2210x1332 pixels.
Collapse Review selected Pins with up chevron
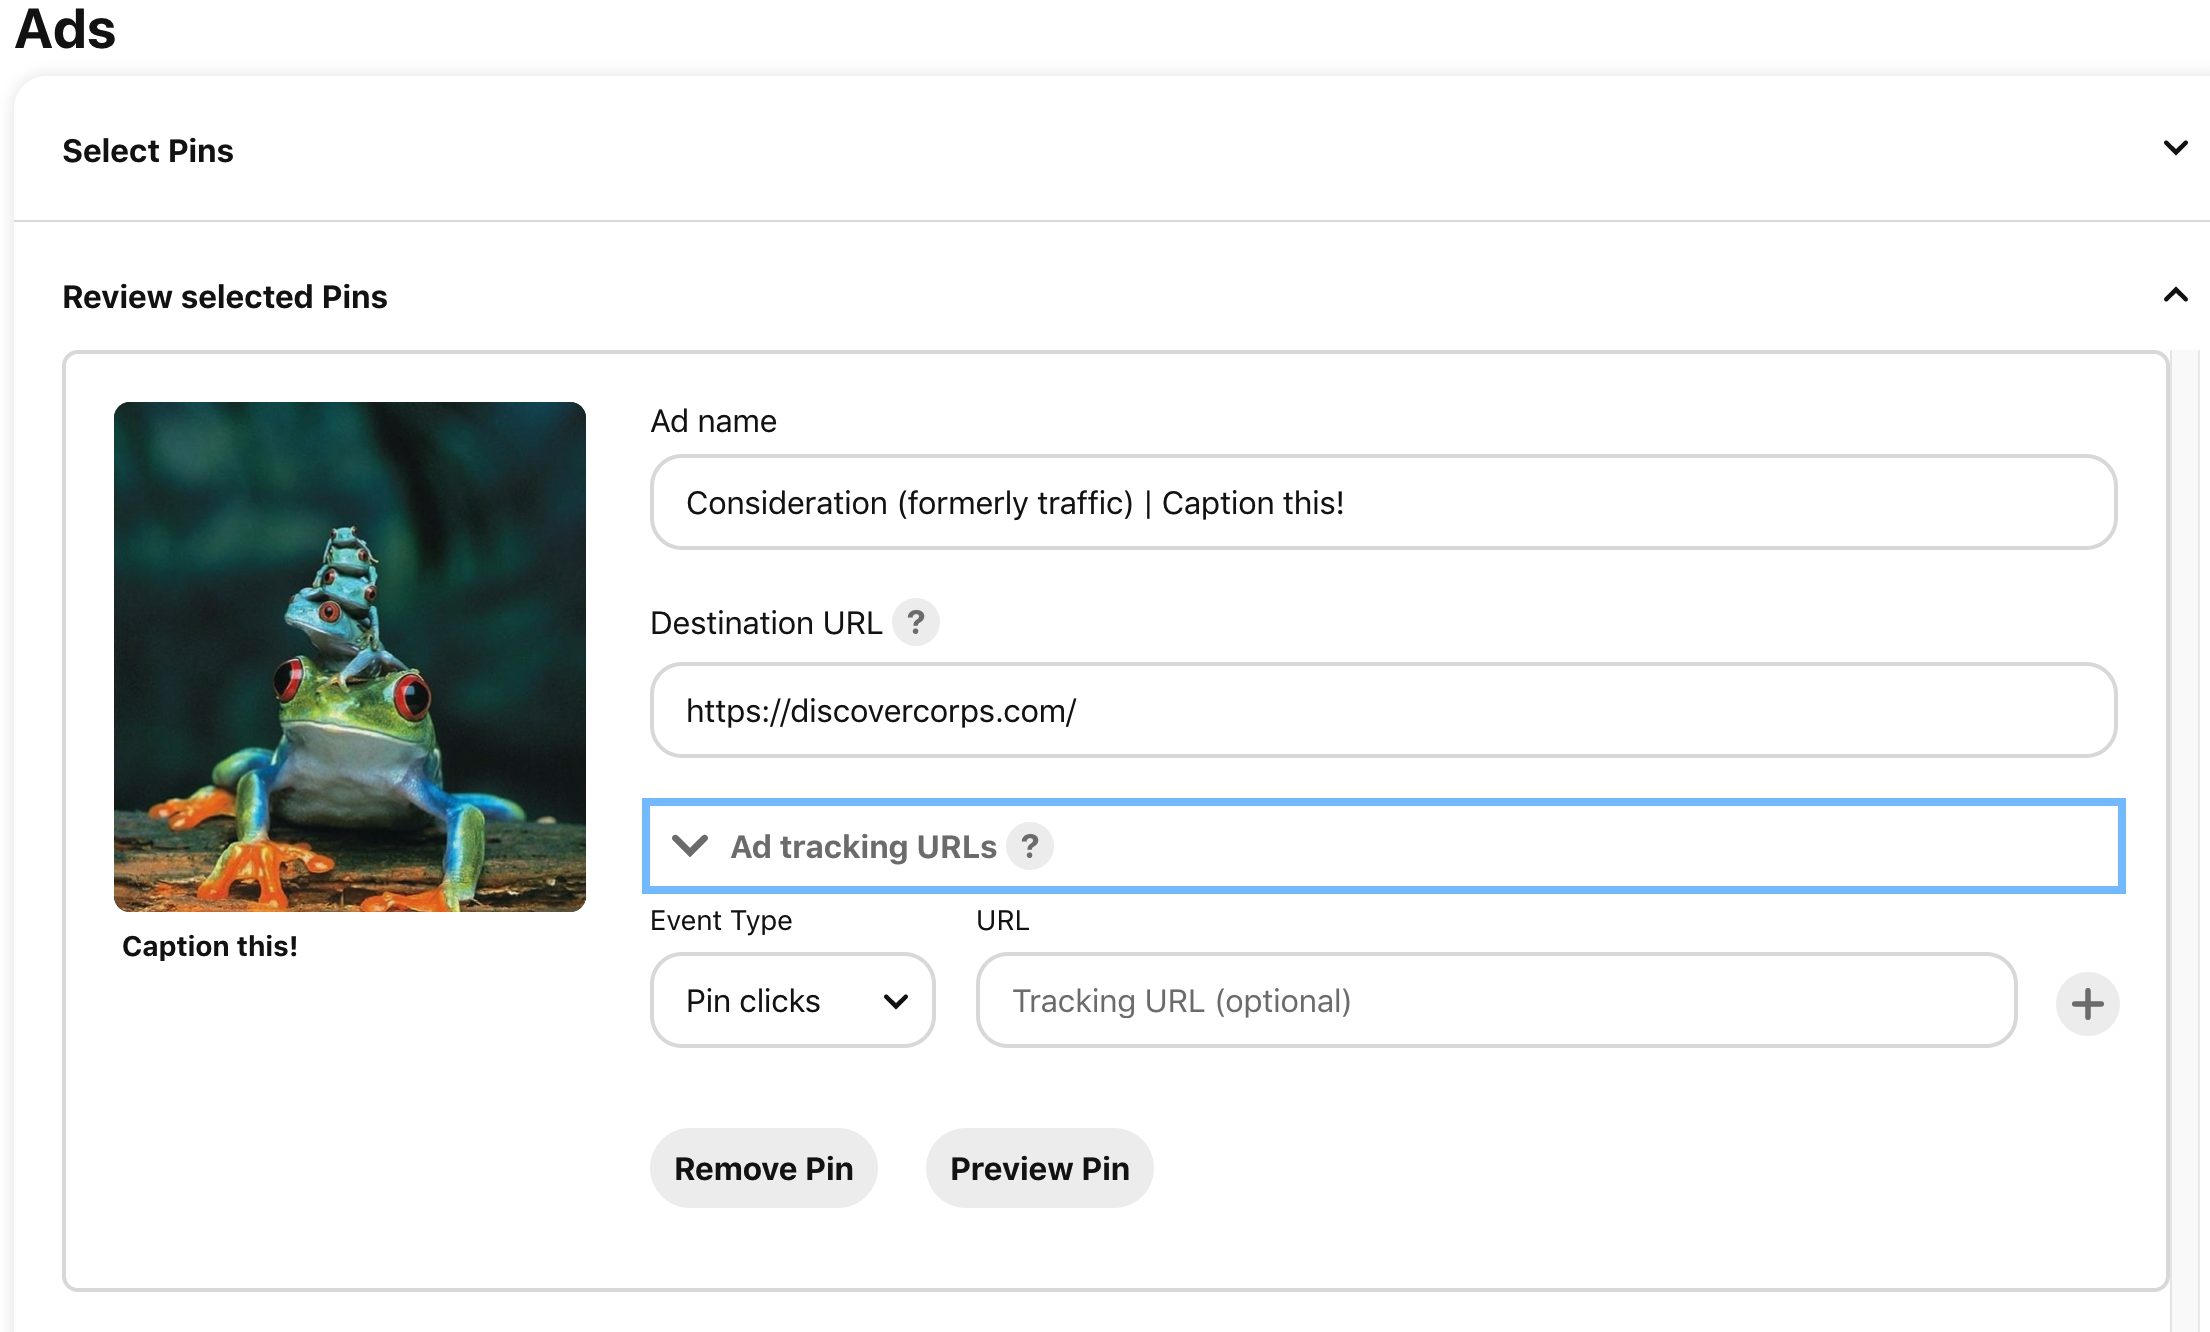point(2175,295)
